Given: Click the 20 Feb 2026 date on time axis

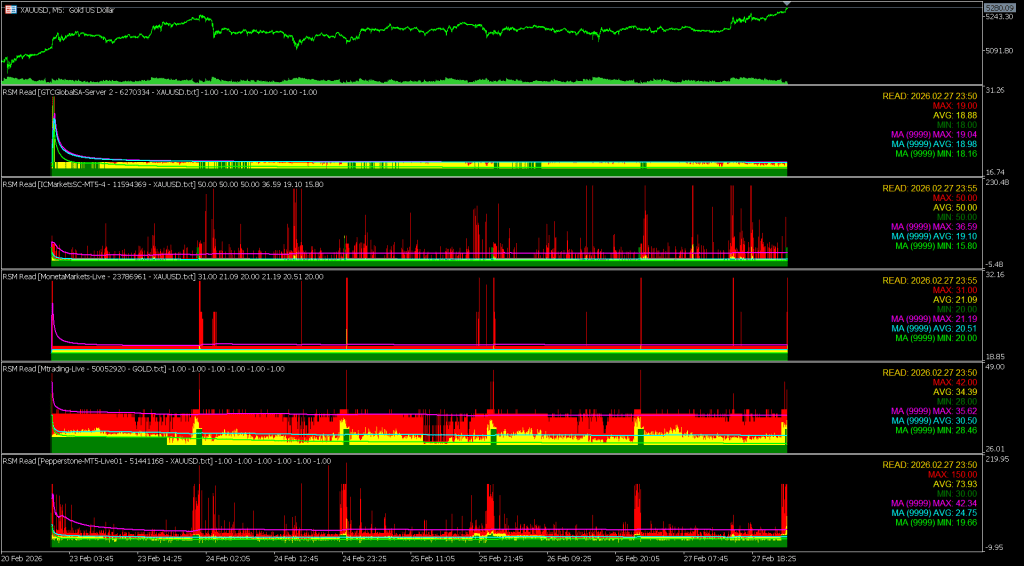Looking at the screenshot, I should tap(23, 559).
